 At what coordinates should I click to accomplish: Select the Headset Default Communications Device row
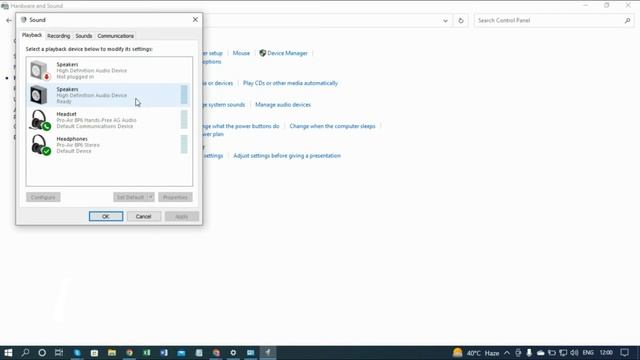109,120
